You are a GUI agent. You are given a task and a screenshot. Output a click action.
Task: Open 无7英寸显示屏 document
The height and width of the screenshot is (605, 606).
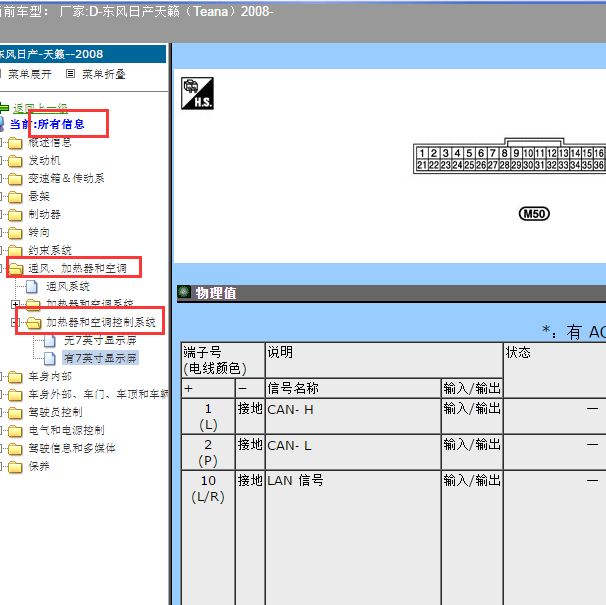pos(100,340)
